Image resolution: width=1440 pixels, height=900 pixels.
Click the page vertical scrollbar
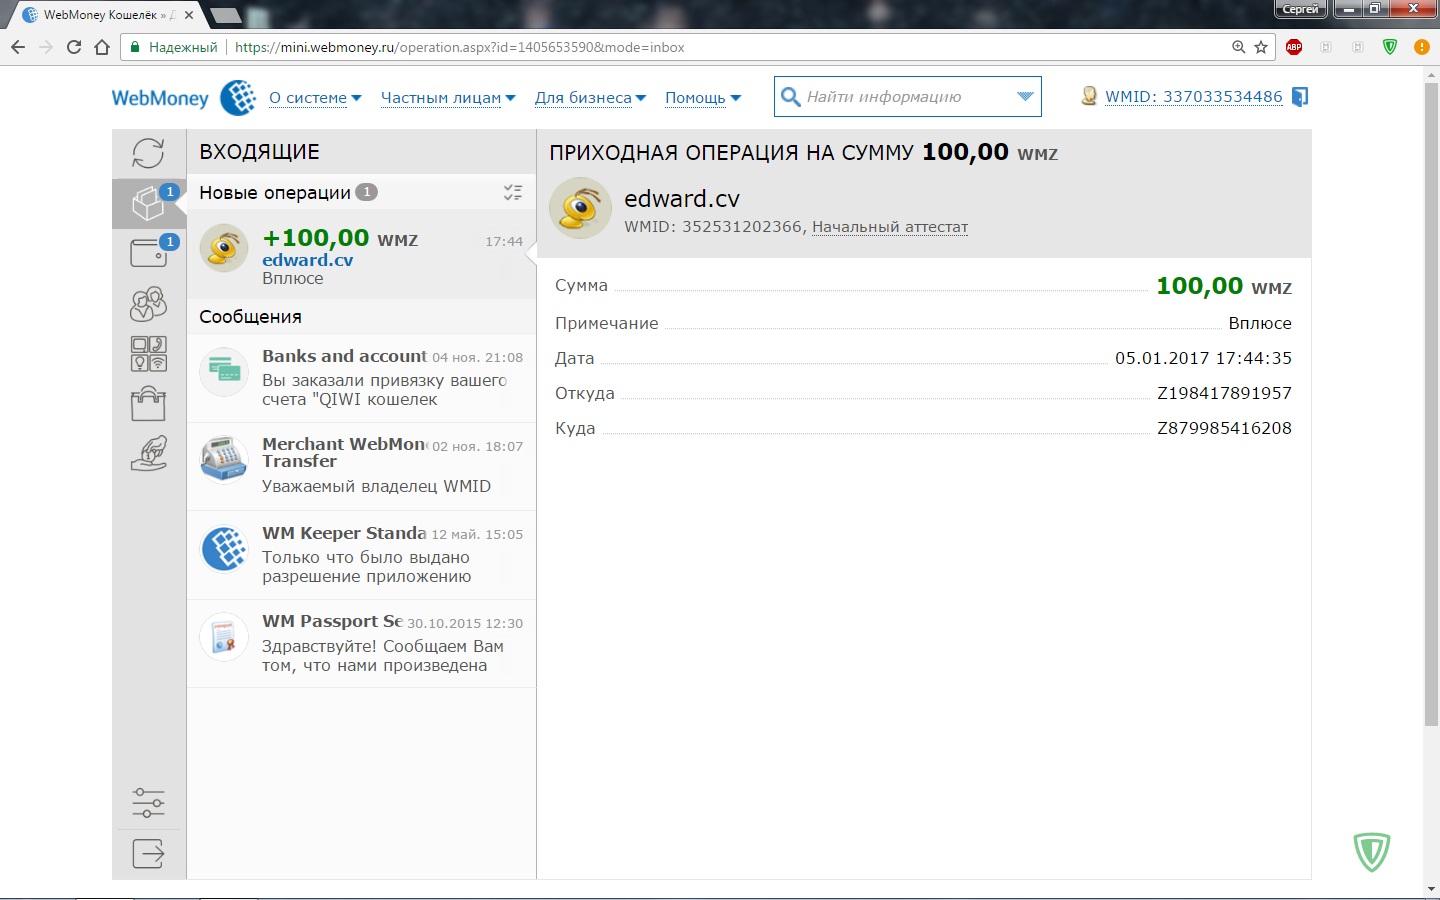click(x=1431, y=405)
